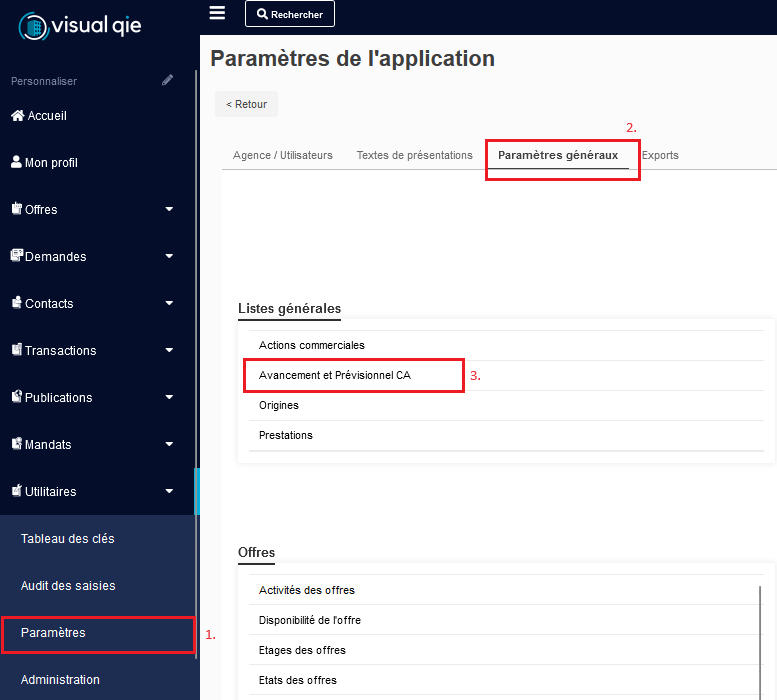Image resolution: width=777 pixels, height=700 pixels.
Task: Select Tableau des clés in sidebar
Action: (68, 539)
